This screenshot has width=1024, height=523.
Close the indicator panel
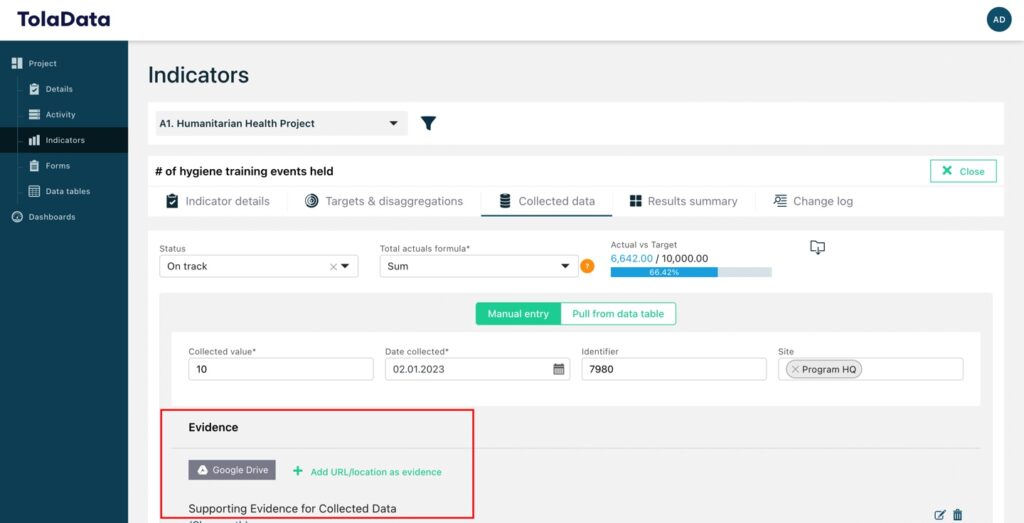click(963, 171)
